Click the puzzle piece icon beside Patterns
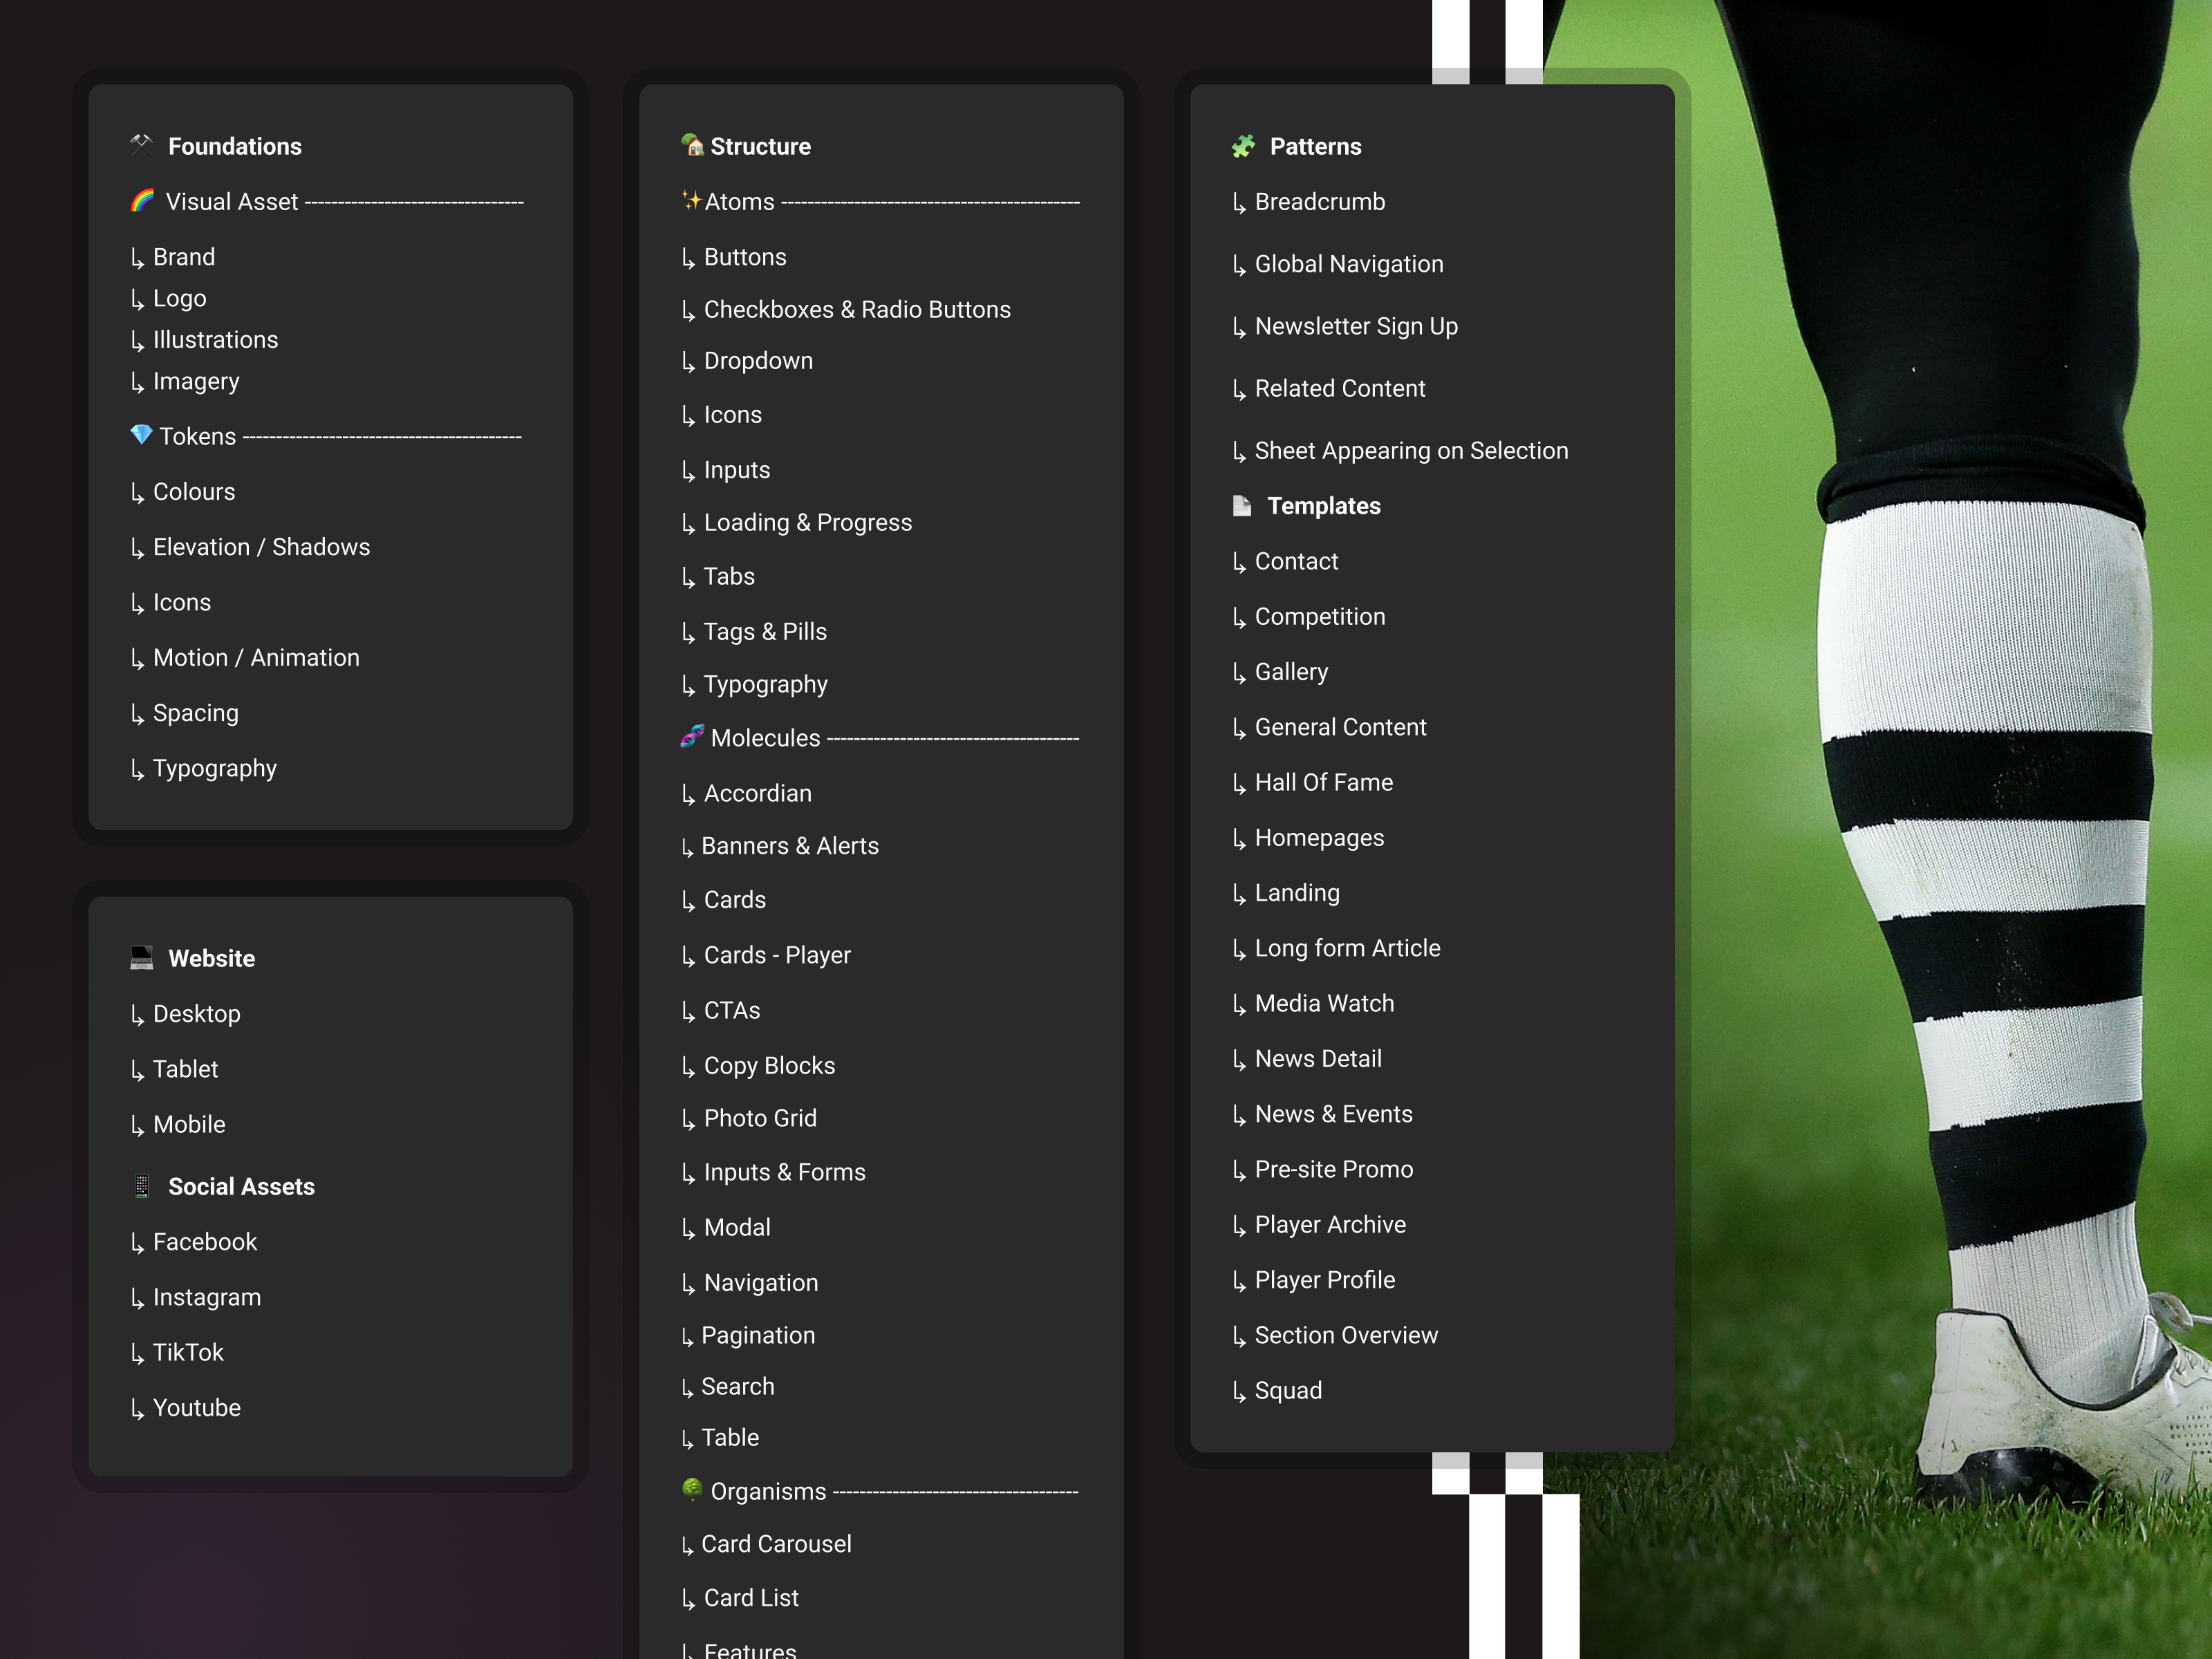This screenshot has width=2212, height=1659. pos(1243,146)
